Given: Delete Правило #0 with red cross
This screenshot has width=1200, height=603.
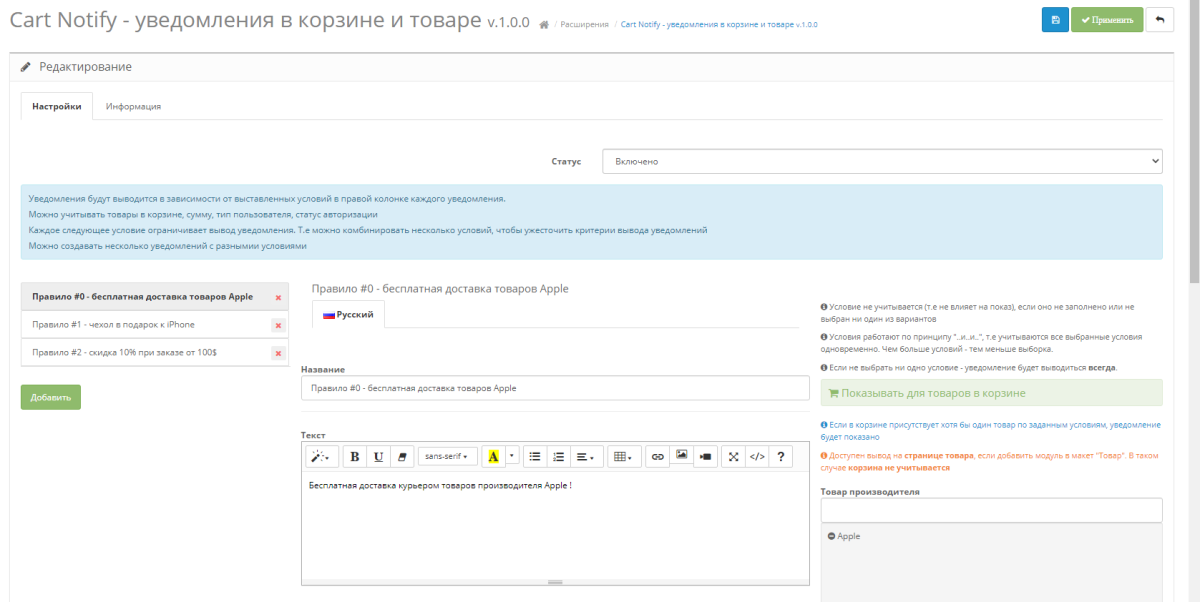Looking at the screenshot, I should (278, 298).
